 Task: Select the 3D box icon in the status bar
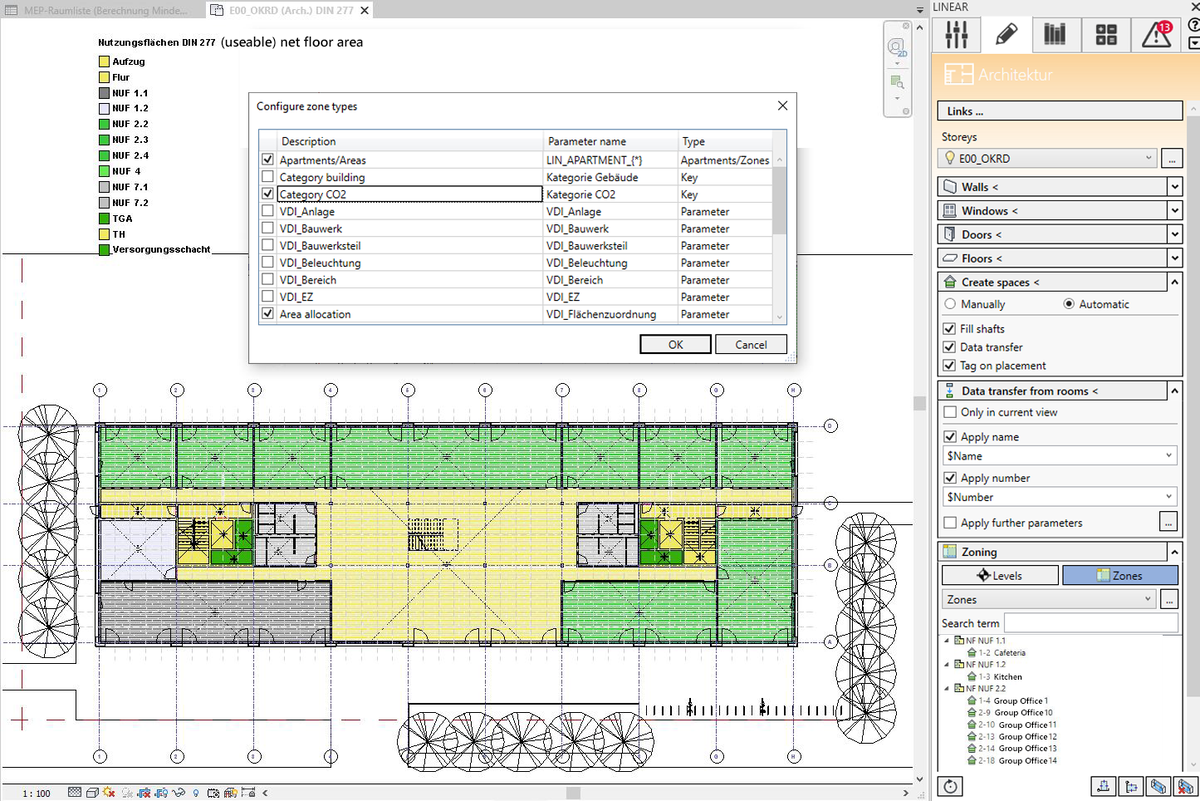tap(91, 793)
